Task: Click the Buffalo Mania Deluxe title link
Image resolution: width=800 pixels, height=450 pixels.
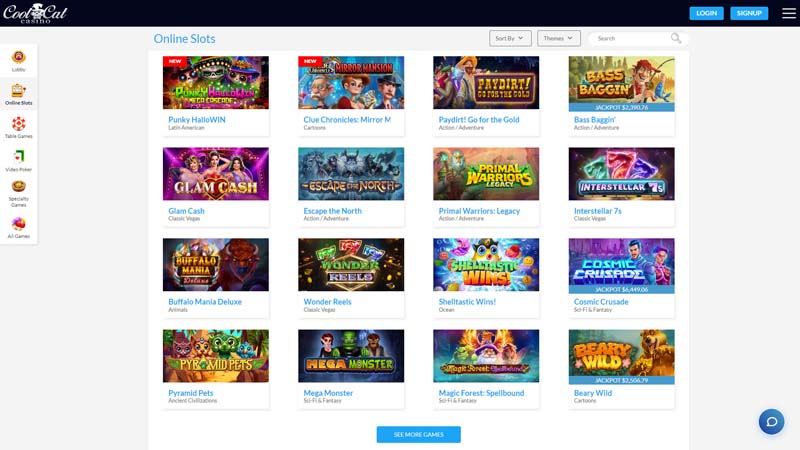Action: click(x=205, y=302)
